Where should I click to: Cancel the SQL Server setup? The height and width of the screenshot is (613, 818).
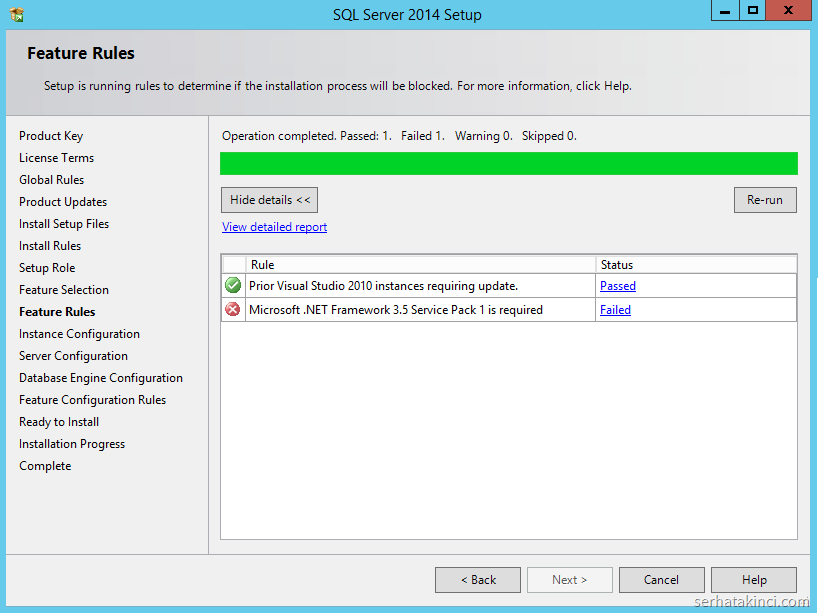(661, 580)
